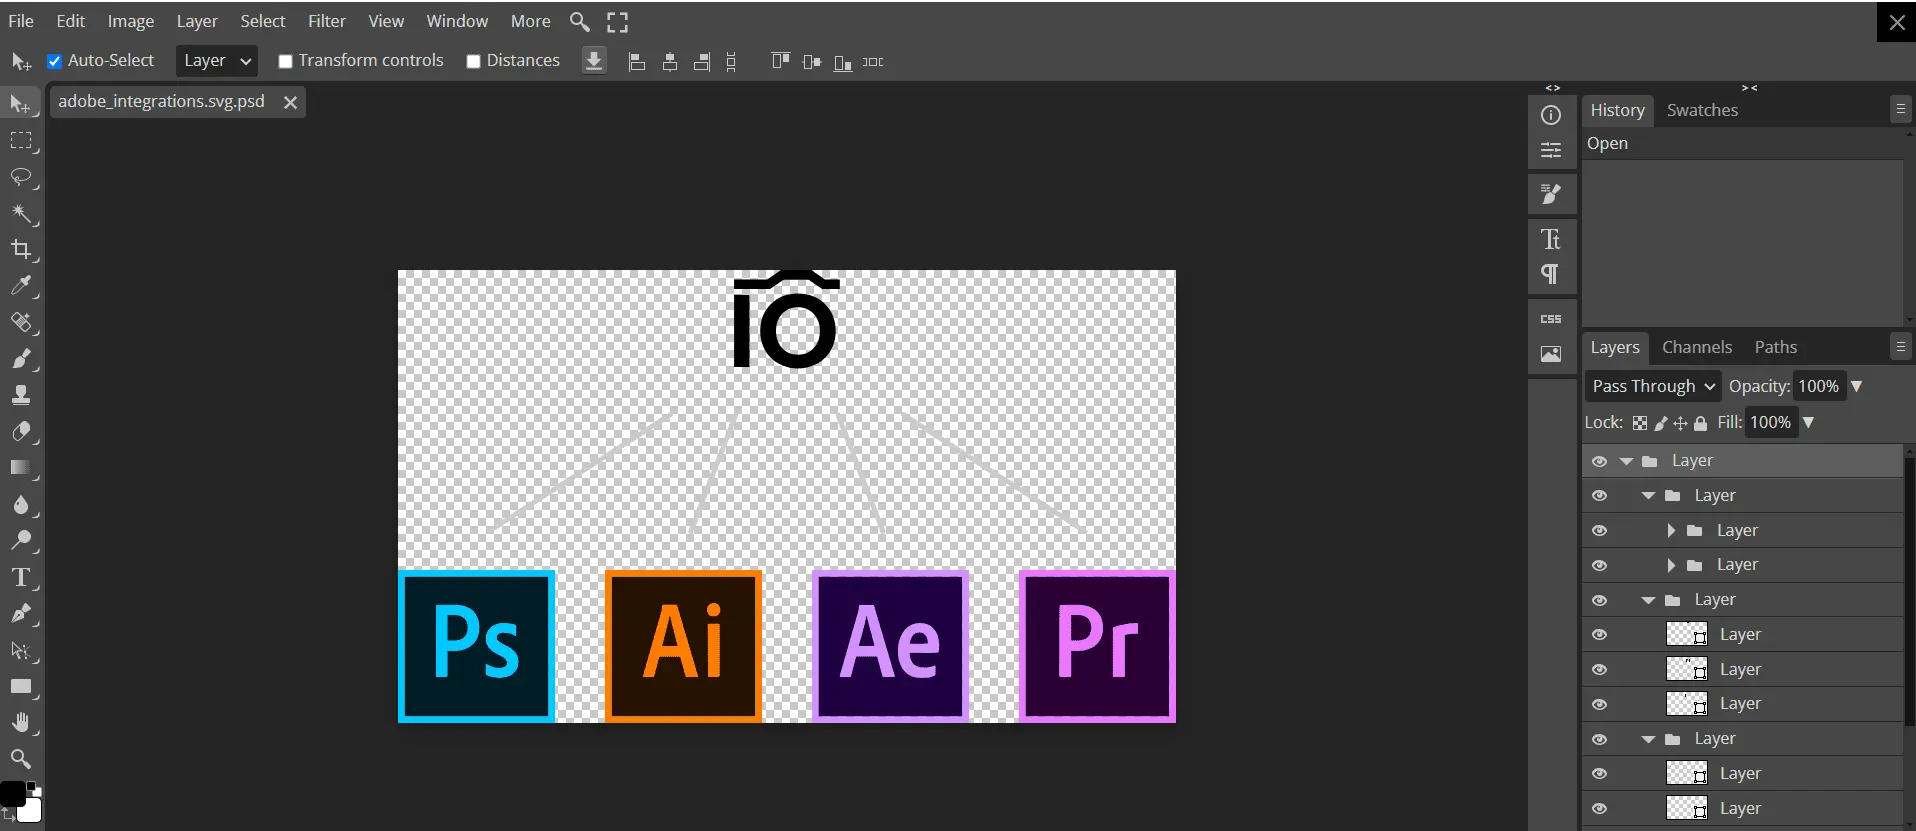Open the Fill slider arrow
1916x831 pixels.
point(1808,422)
